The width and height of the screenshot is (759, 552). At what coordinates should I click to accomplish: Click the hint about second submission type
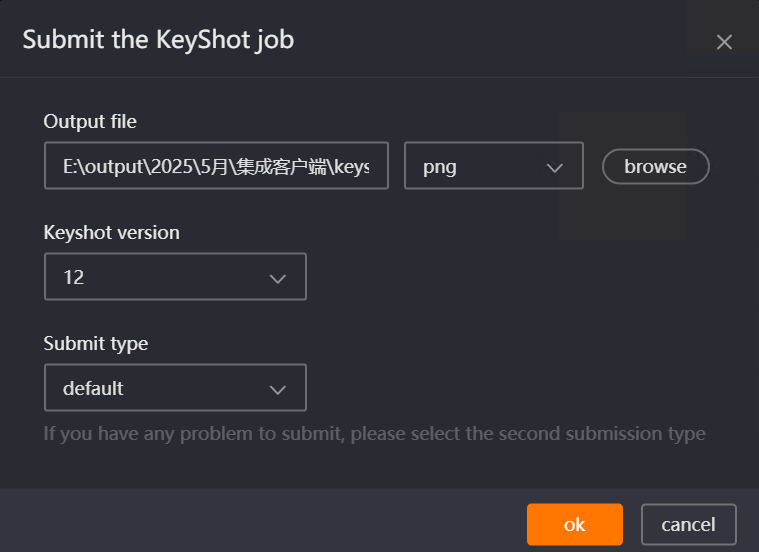375,434
